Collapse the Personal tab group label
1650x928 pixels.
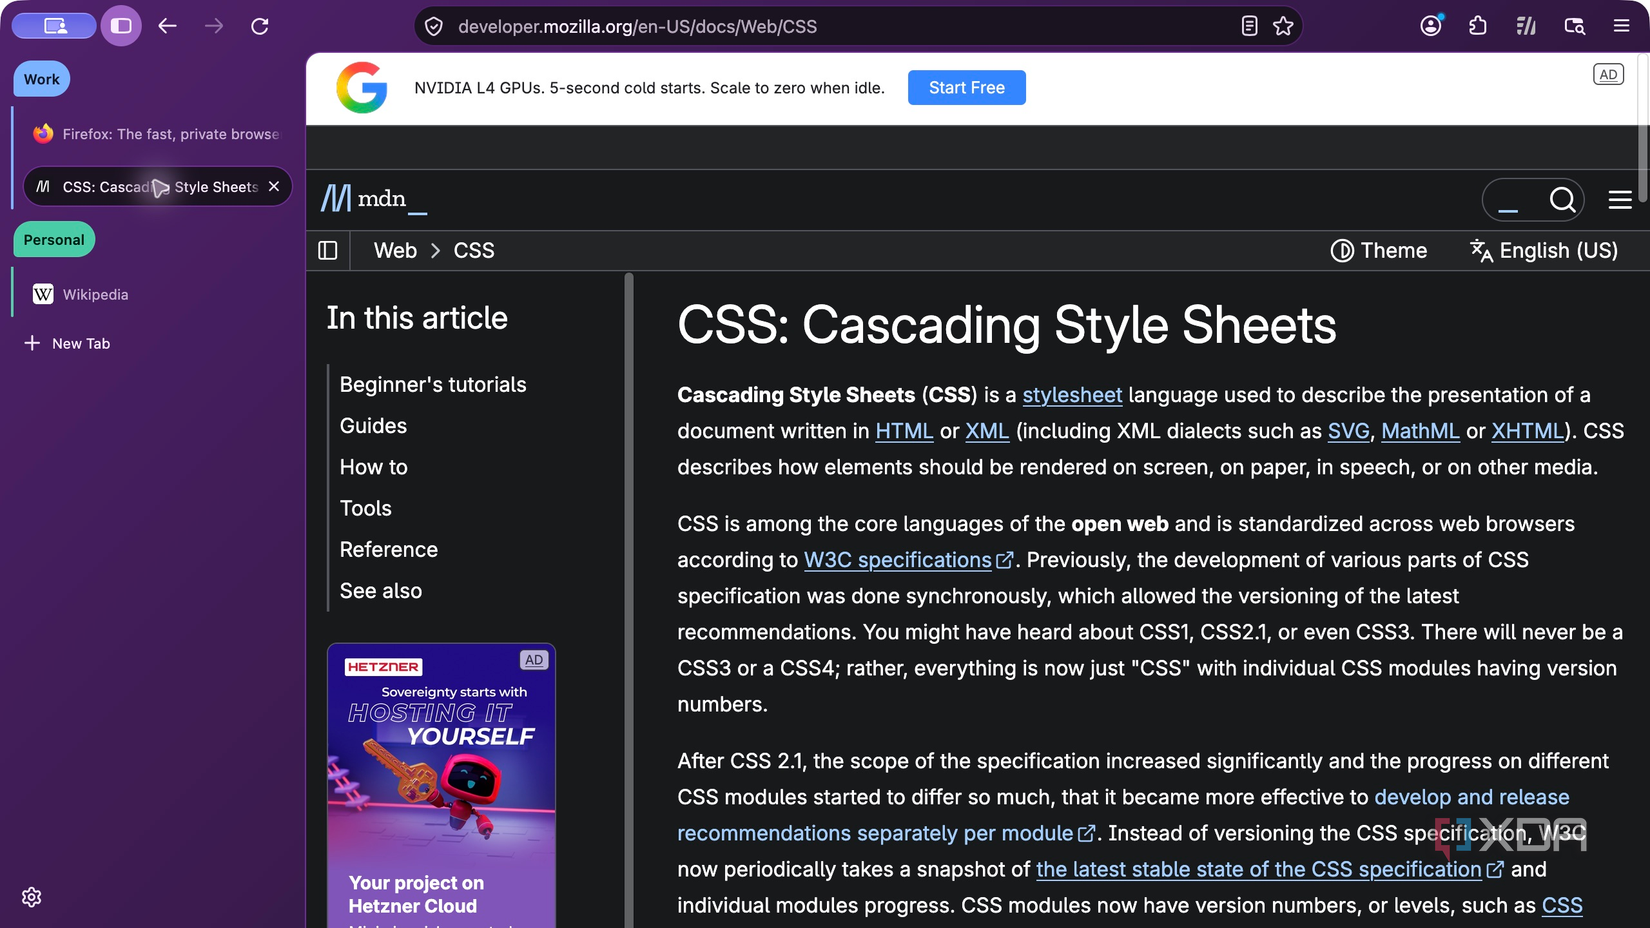click(54, 240)
